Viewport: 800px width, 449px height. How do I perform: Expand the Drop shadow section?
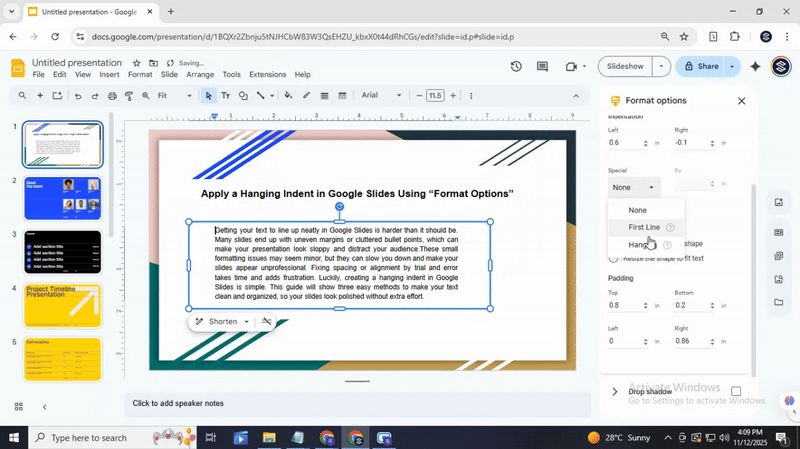click(x=615, y=391)
